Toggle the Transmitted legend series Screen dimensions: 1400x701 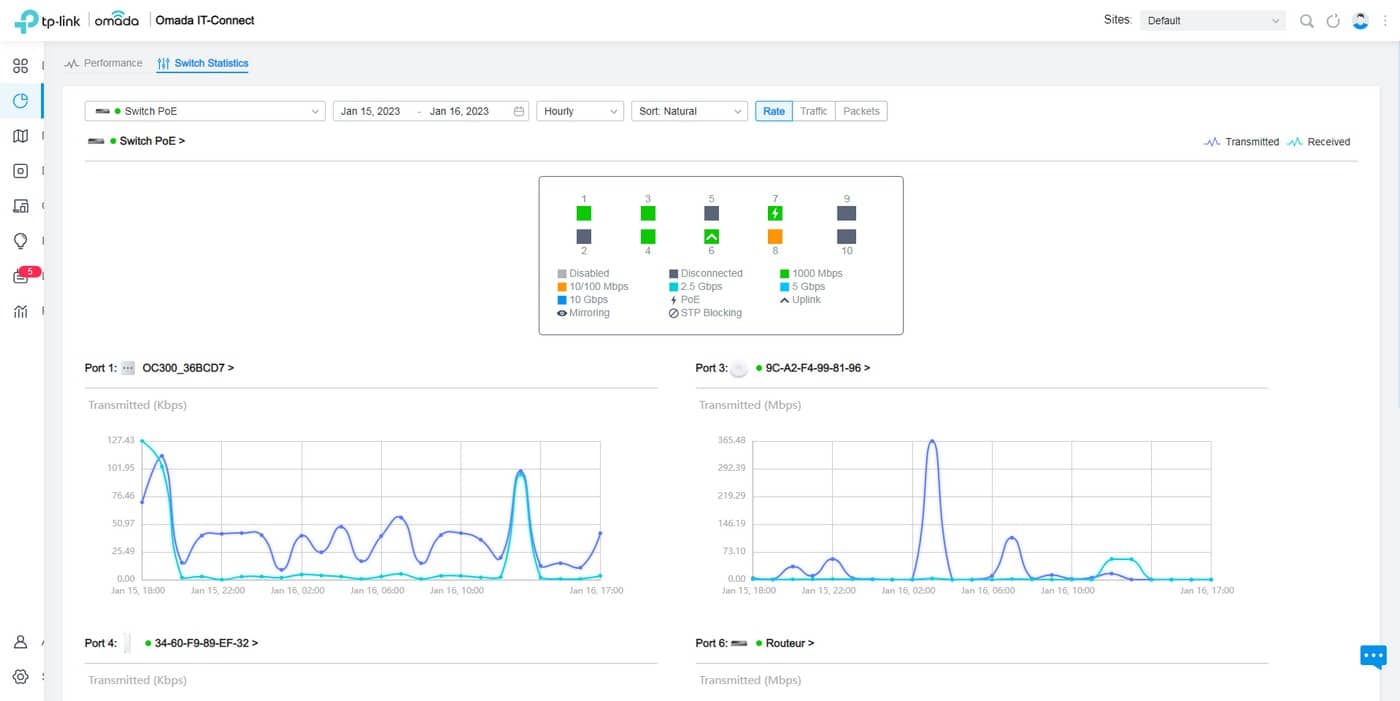(x=1241, y=142)
